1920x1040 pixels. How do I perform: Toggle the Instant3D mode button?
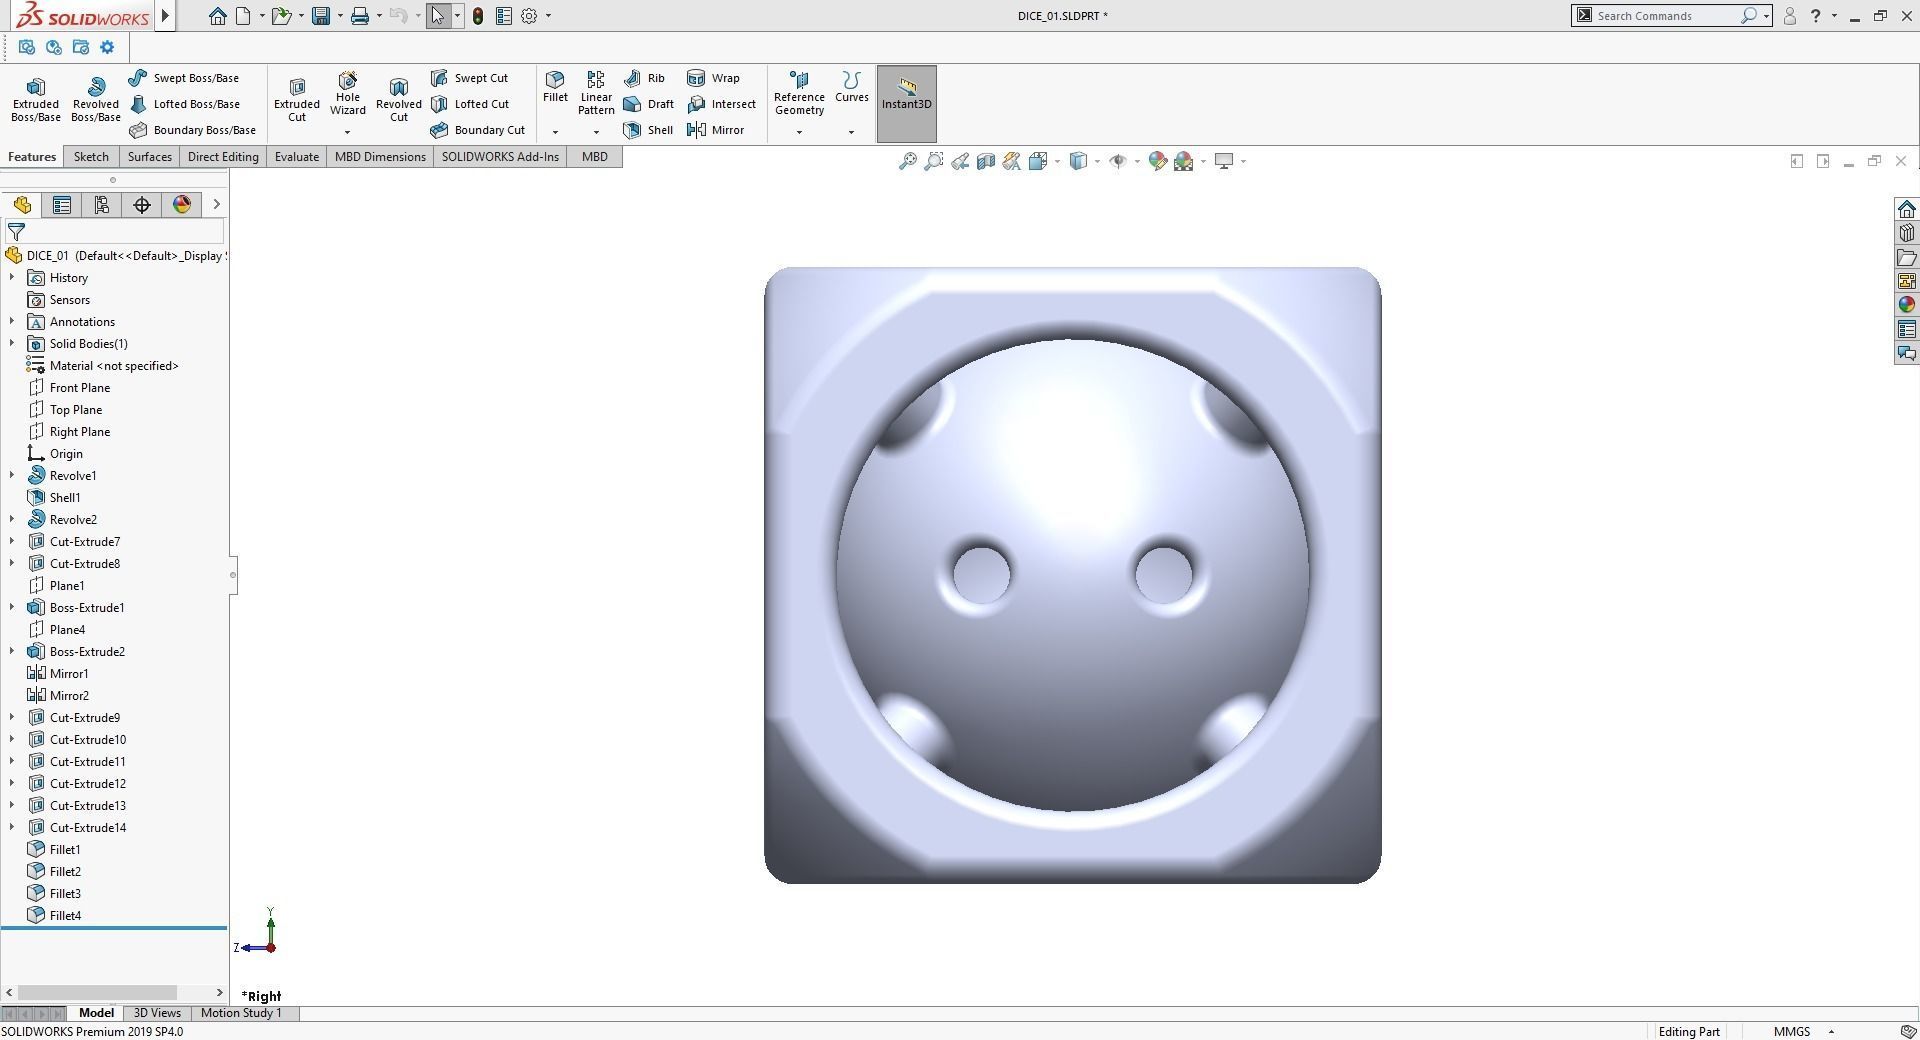[907, 104]
